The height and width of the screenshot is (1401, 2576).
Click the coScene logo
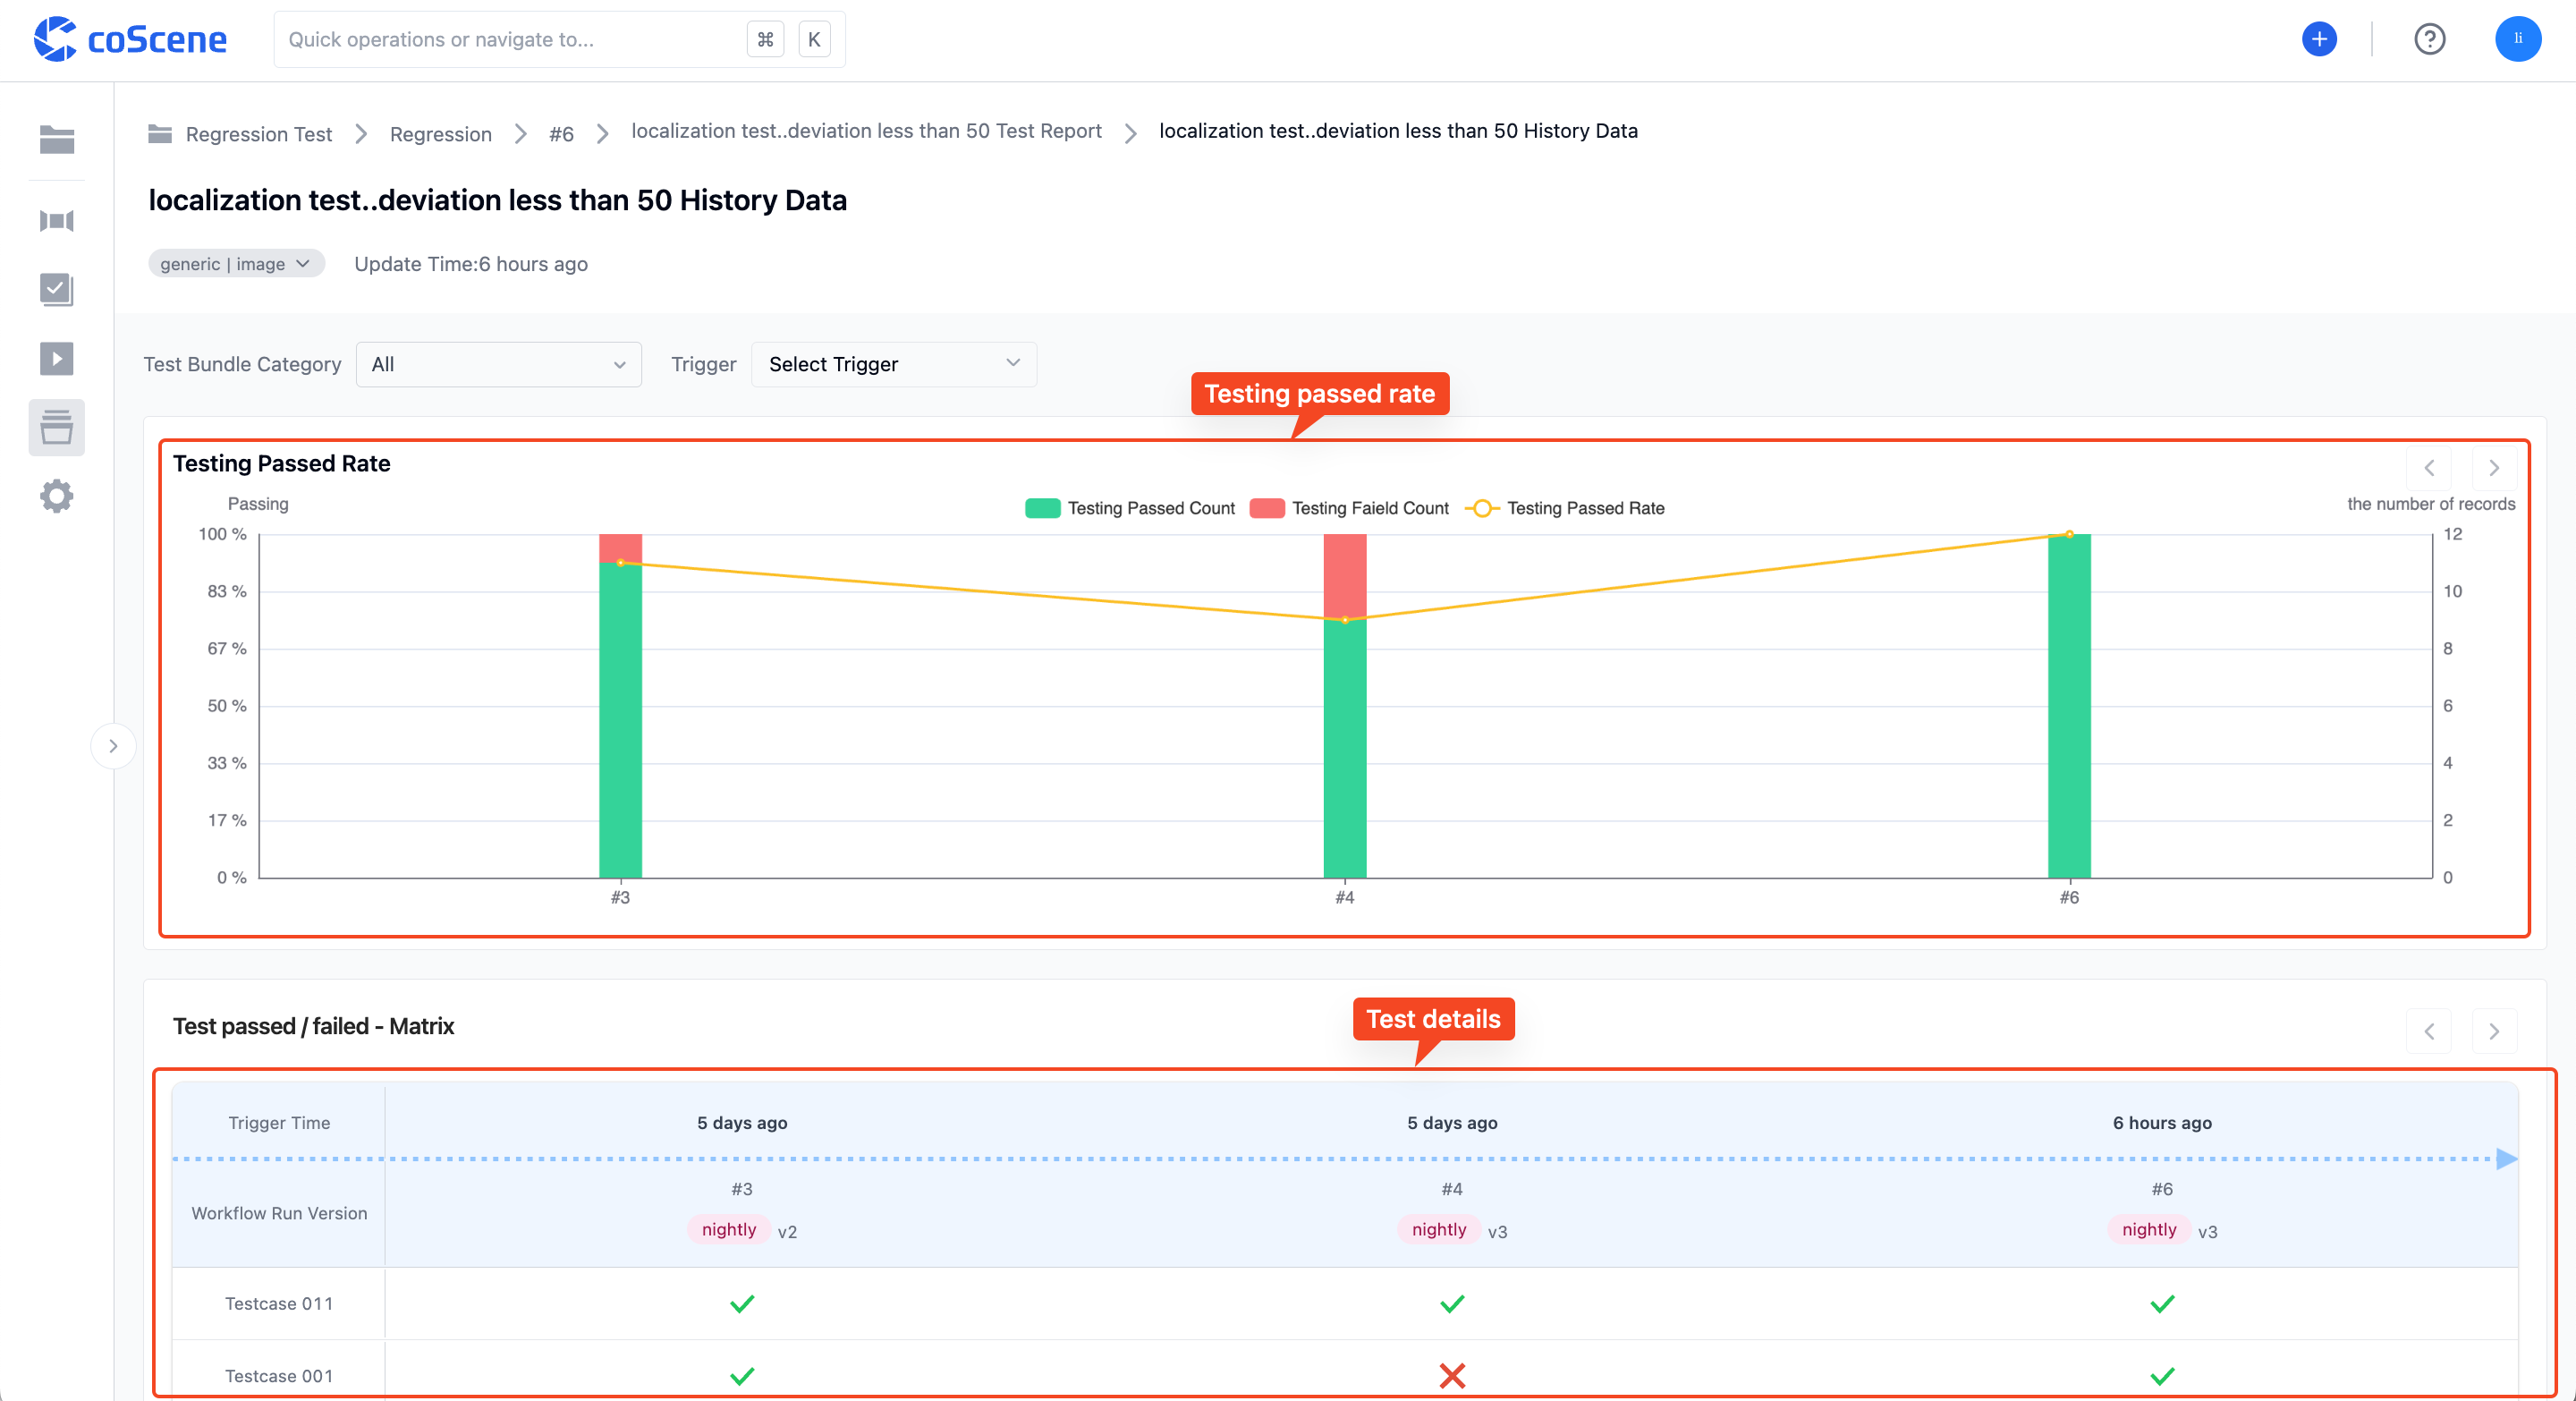(x=131, y=39)
